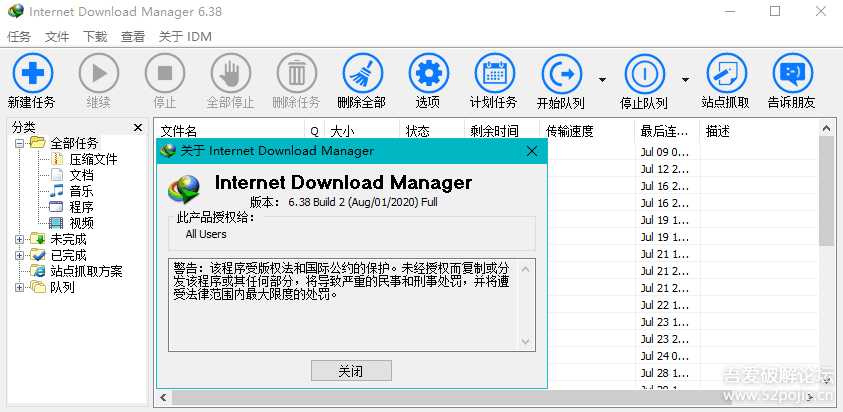The image size is (843, 412).
Task: Sort by 传输速度 column header
Action: [x=587, y=131]
